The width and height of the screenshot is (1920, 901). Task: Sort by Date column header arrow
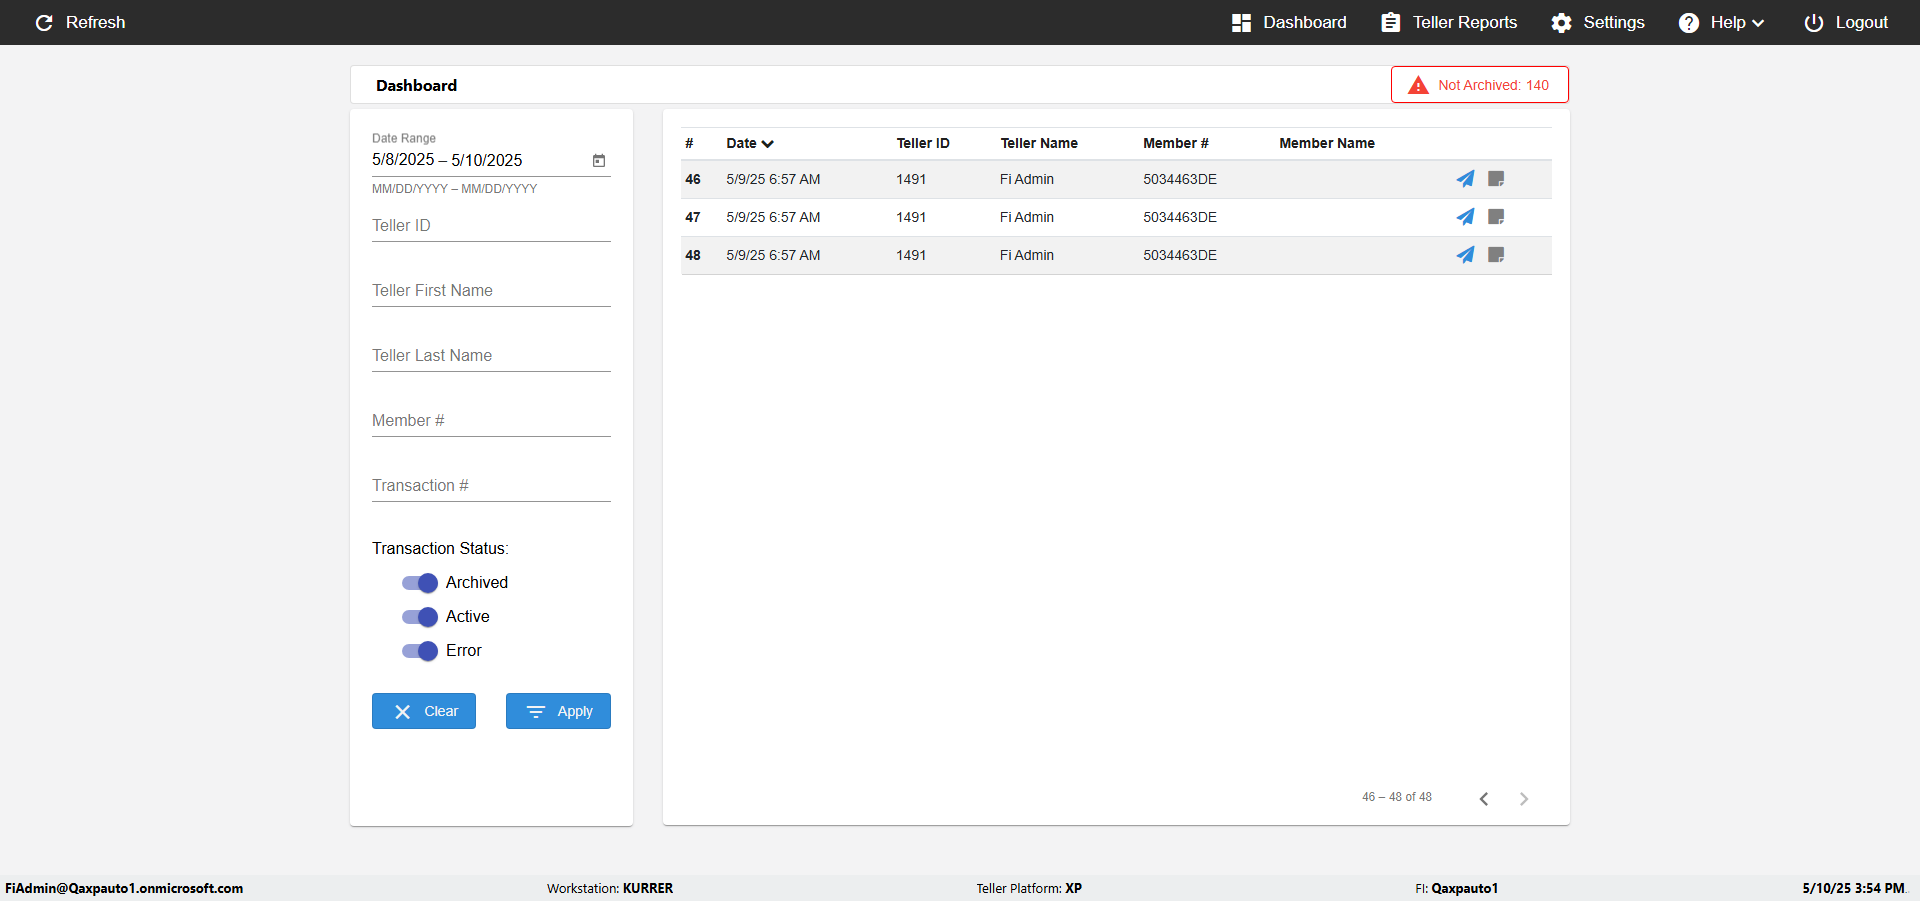[x=767, y=144]
